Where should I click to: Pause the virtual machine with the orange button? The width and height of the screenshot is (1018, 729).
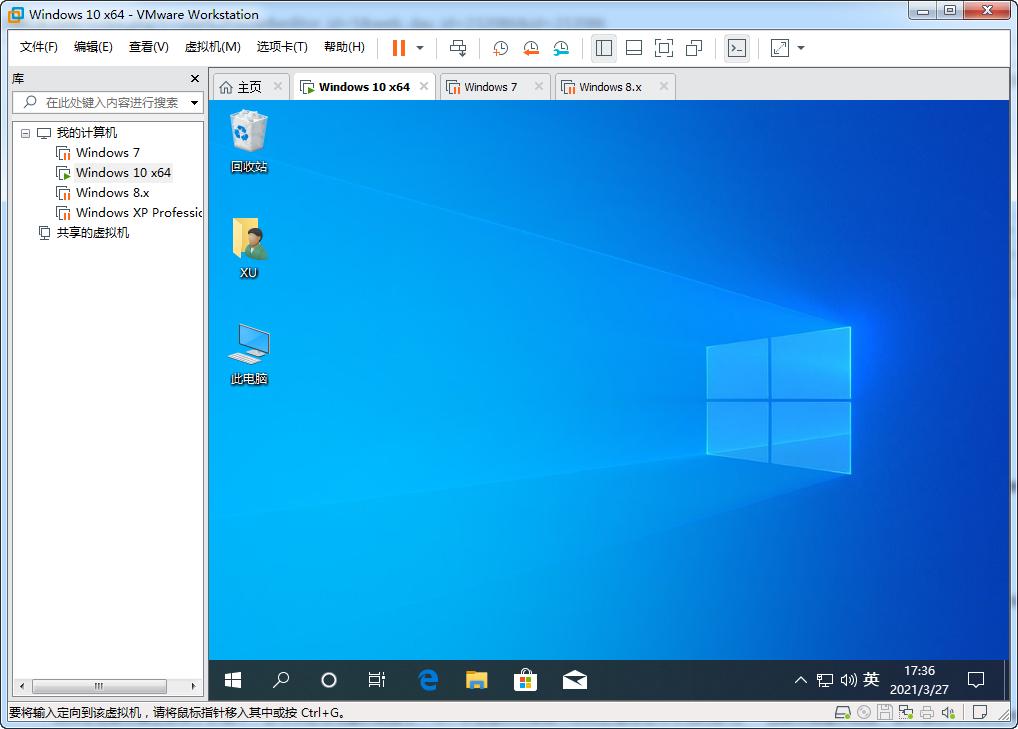(399, 48)
